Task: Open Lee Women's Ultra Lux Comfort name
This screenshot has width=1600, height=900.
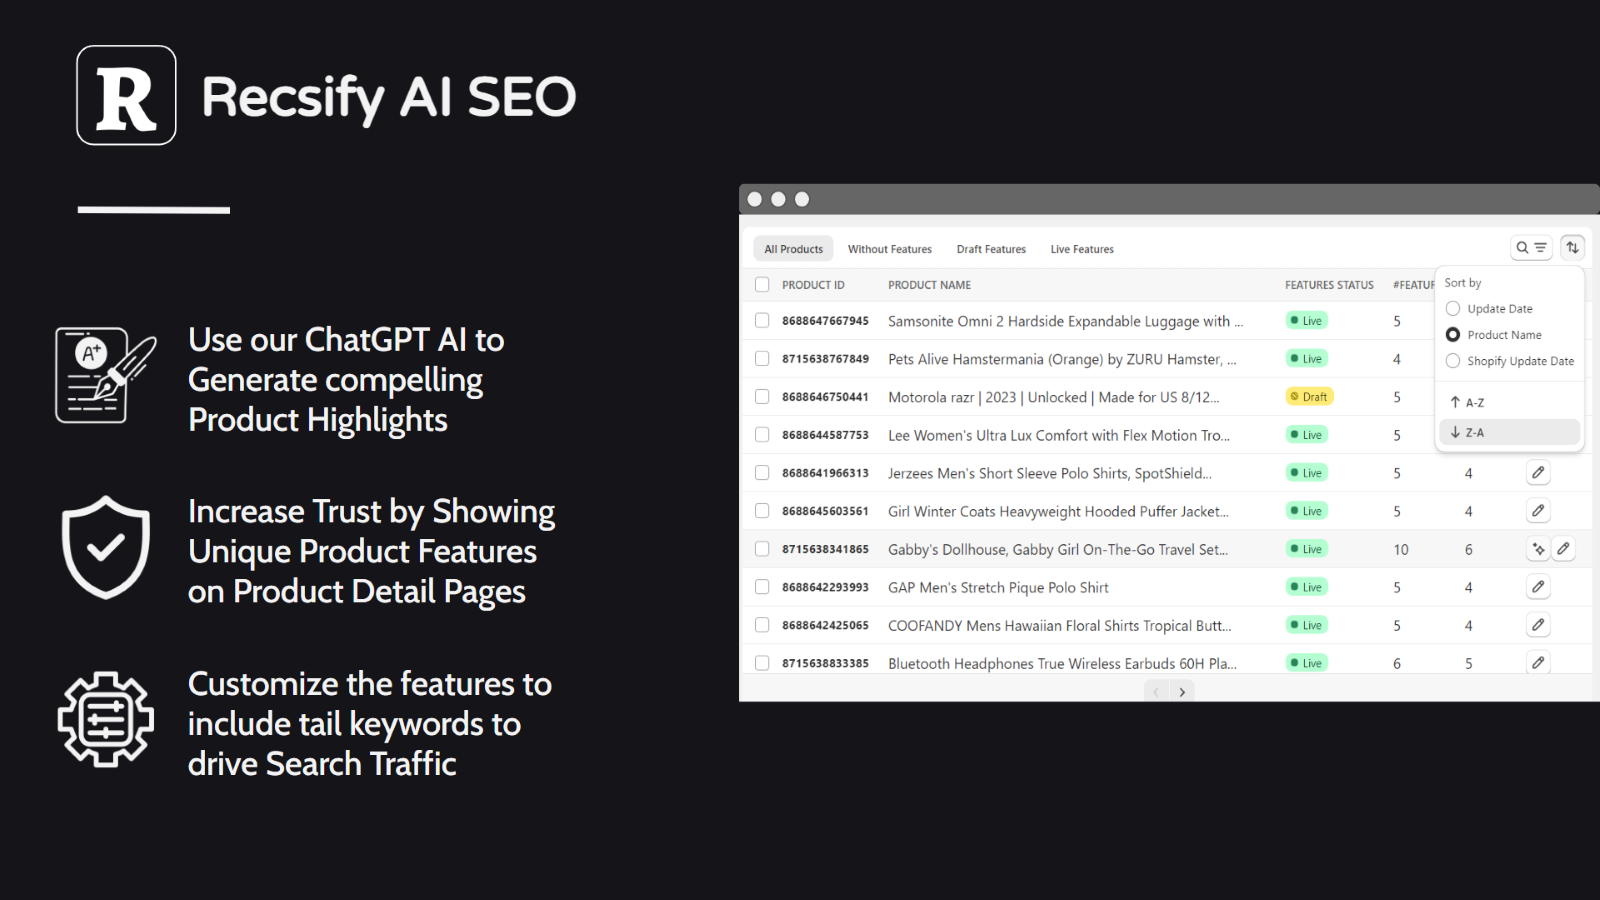Action: tap(1059, 435)
